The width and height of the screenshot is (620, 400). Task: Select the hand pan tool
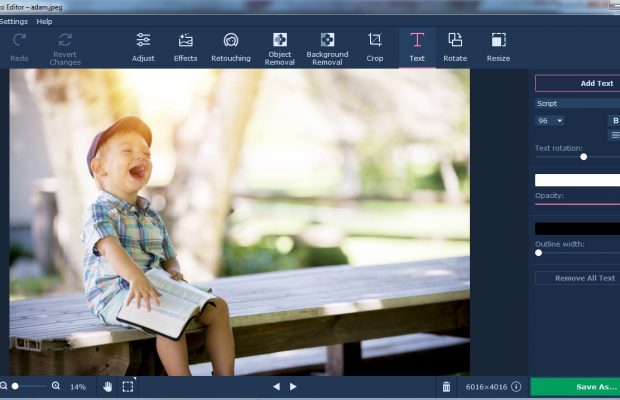pos(107,386)
